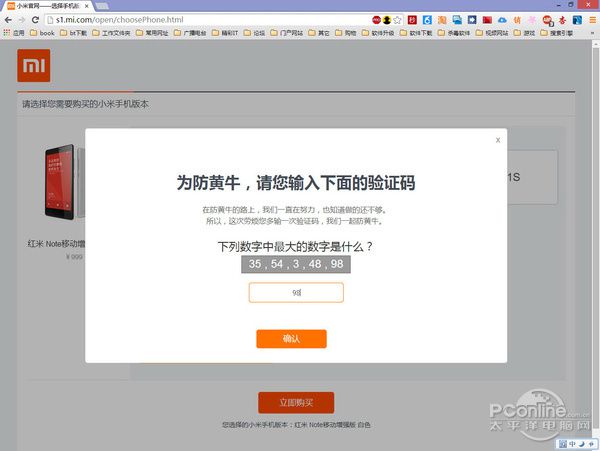600x451 pixels.
Task: Bookmark this page with the star icon
Action: tap(397, 19)
